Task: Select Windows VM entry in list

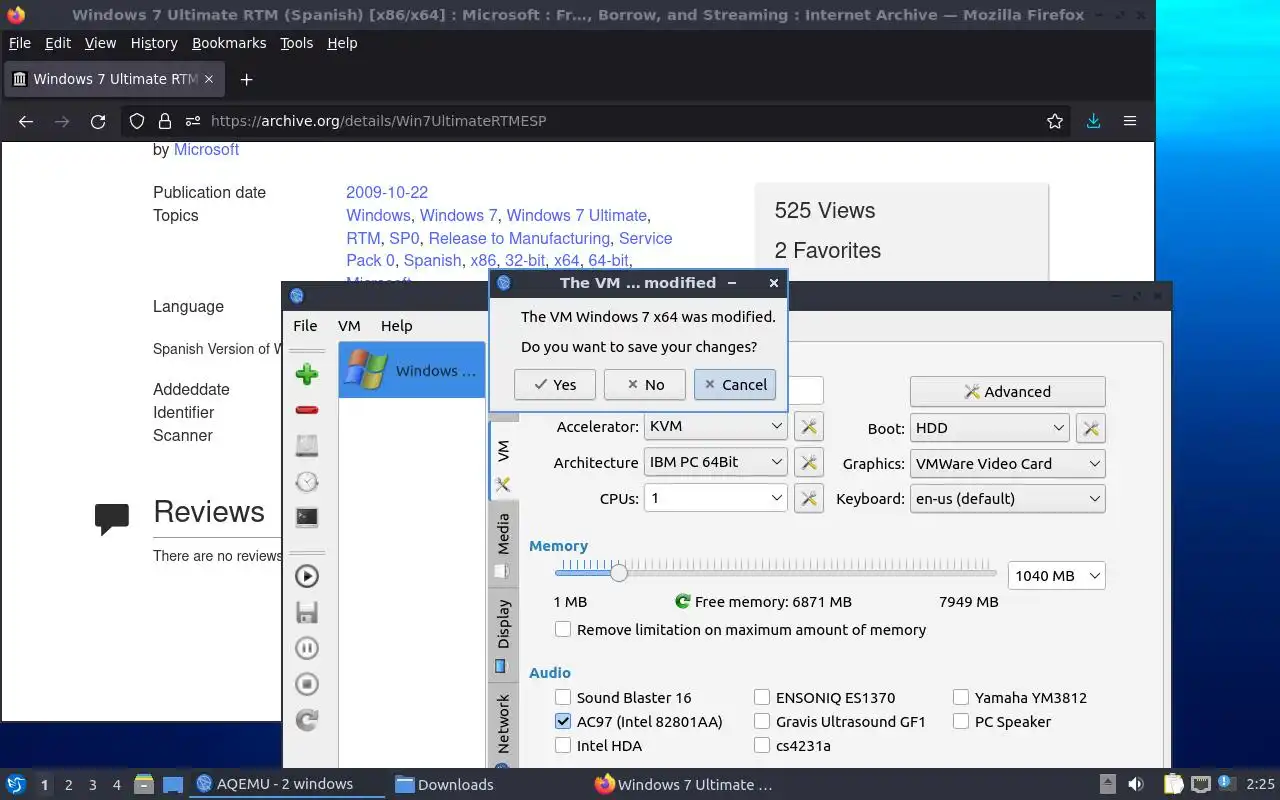Action: coord(412,370)
